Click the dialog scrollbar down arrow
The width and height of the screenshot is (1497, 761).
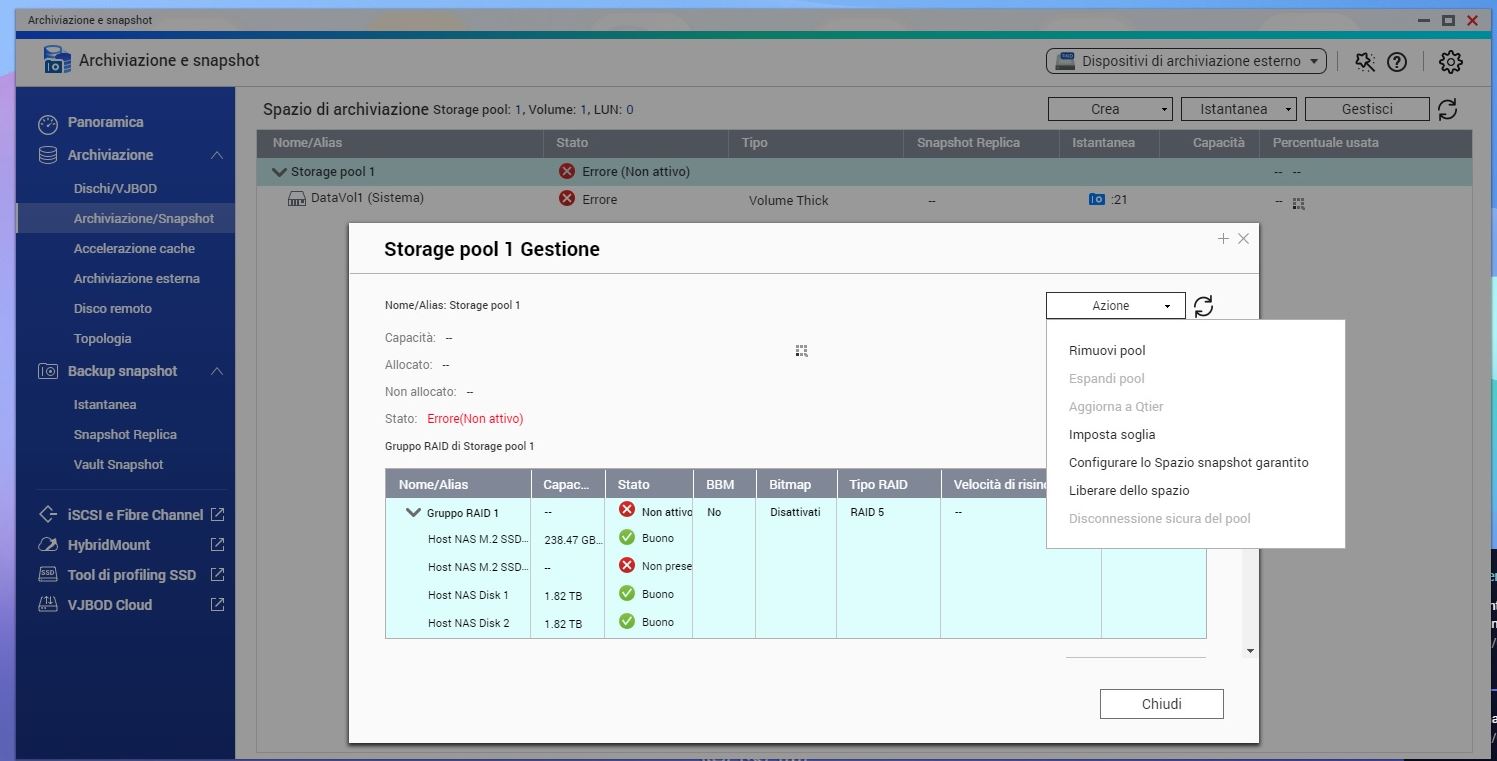[x=1249, y=651]
